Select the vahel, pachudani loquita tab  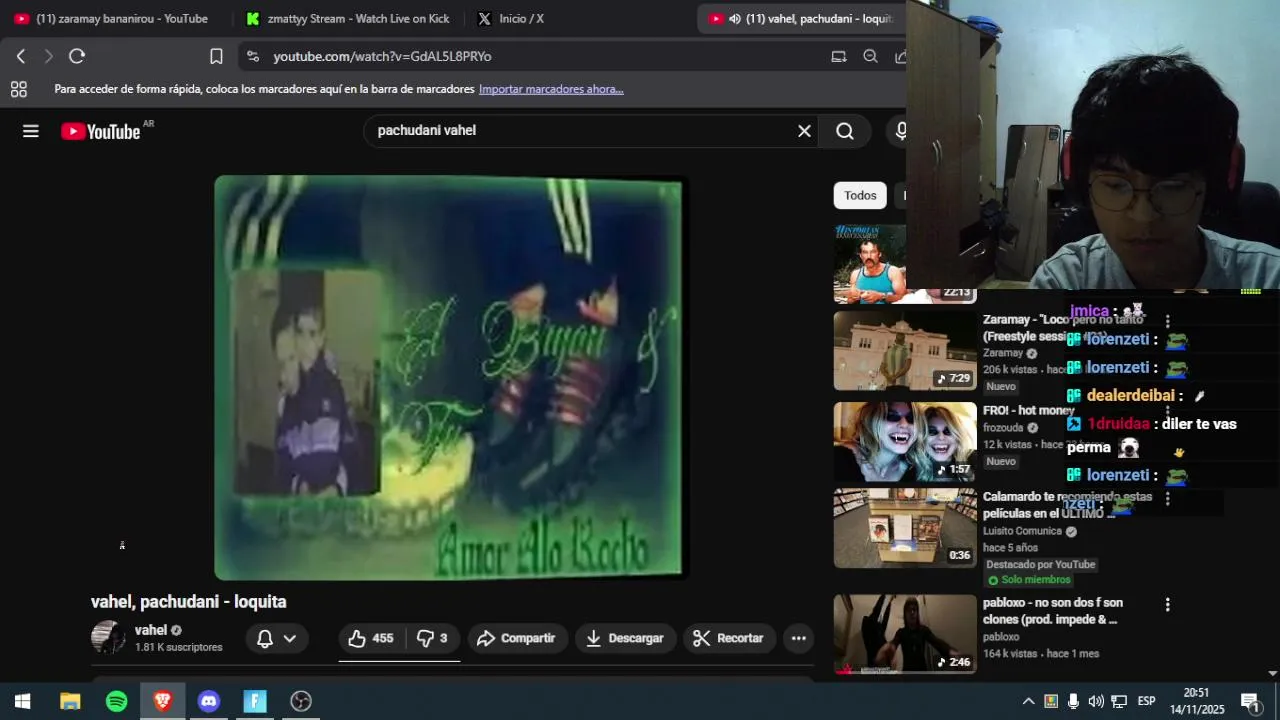click(802, 18)
